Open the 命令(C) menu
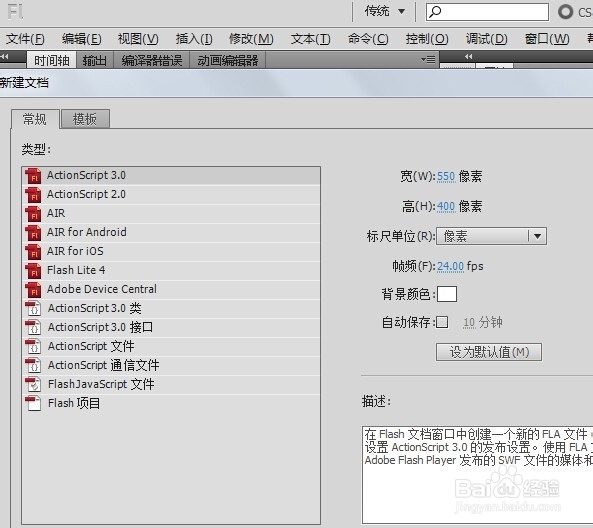 coord(368,39)
